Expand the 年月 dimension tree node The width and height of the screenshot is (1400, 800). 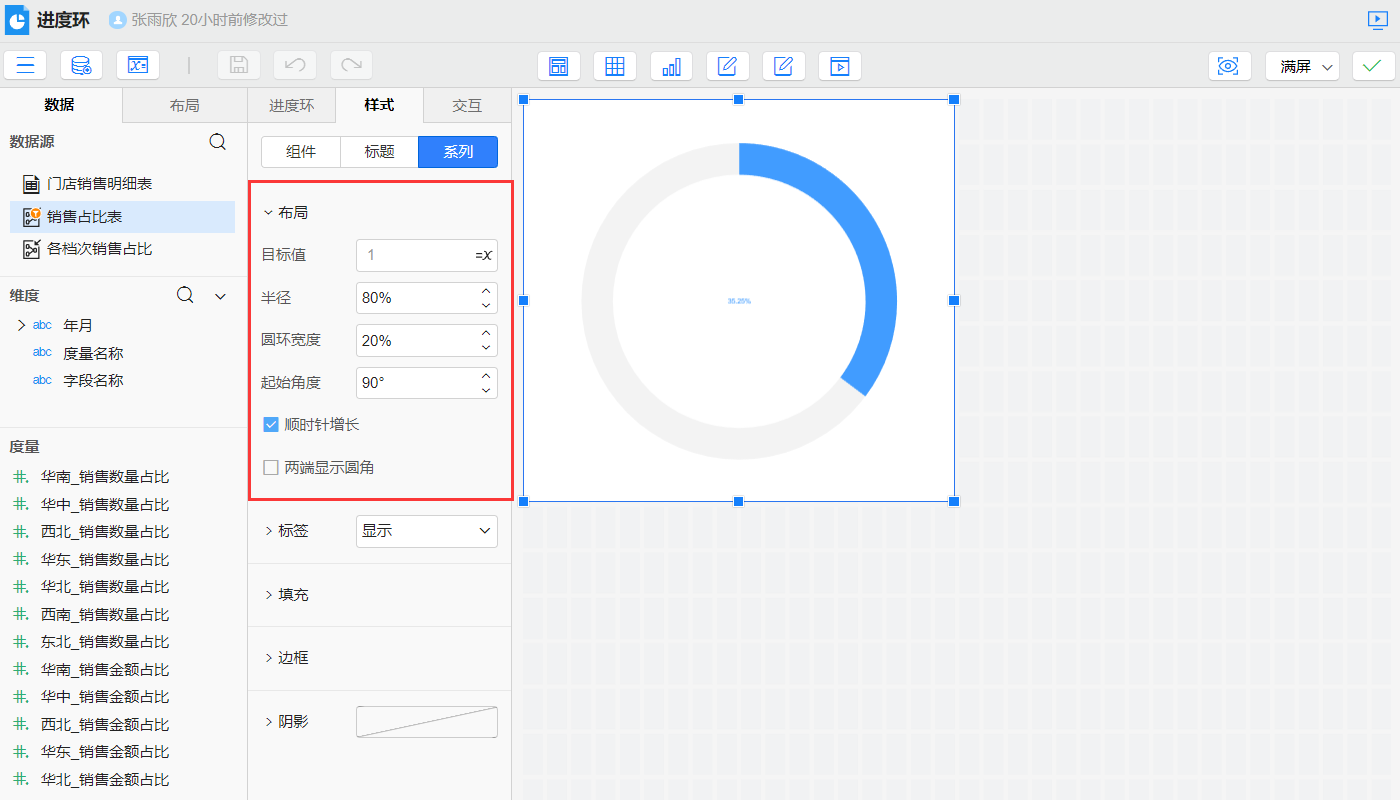pyautogui.click(x=21, y=325)
